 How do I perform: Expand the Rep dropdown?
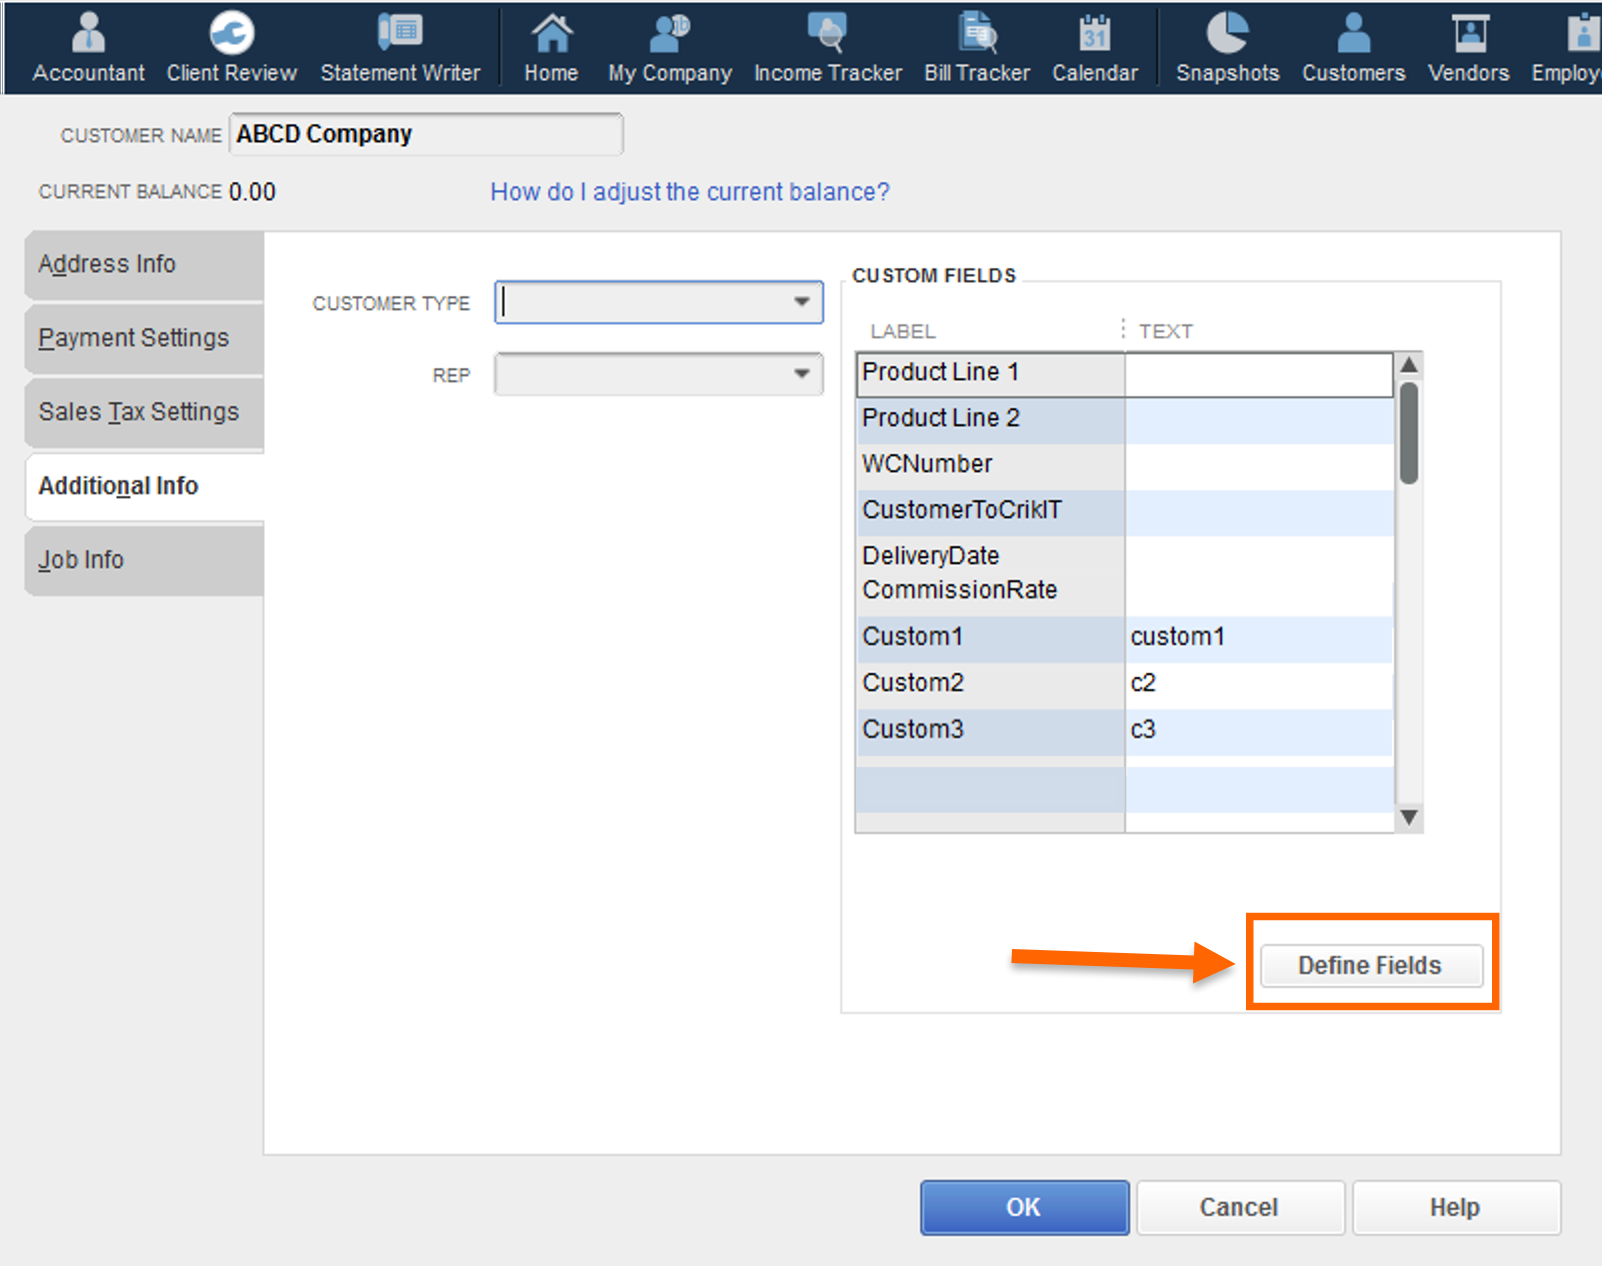click(801, 374)
